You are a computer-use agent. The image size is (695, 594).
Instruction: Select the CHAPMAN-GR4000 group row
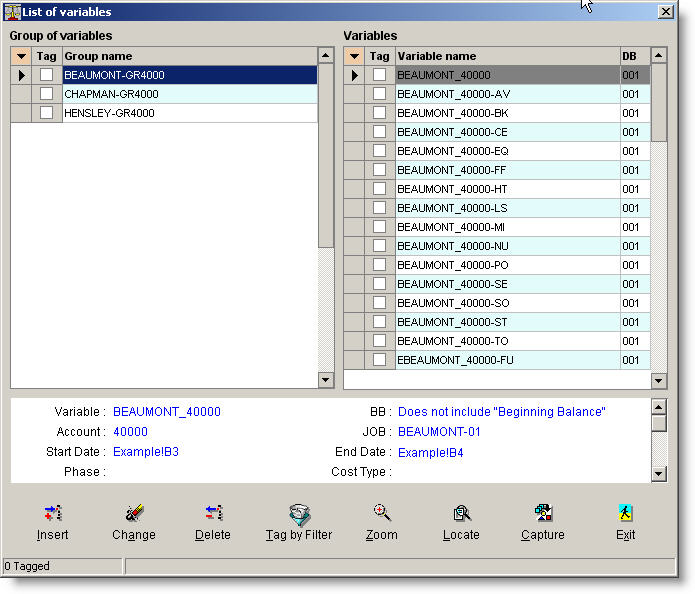(190, 94)
